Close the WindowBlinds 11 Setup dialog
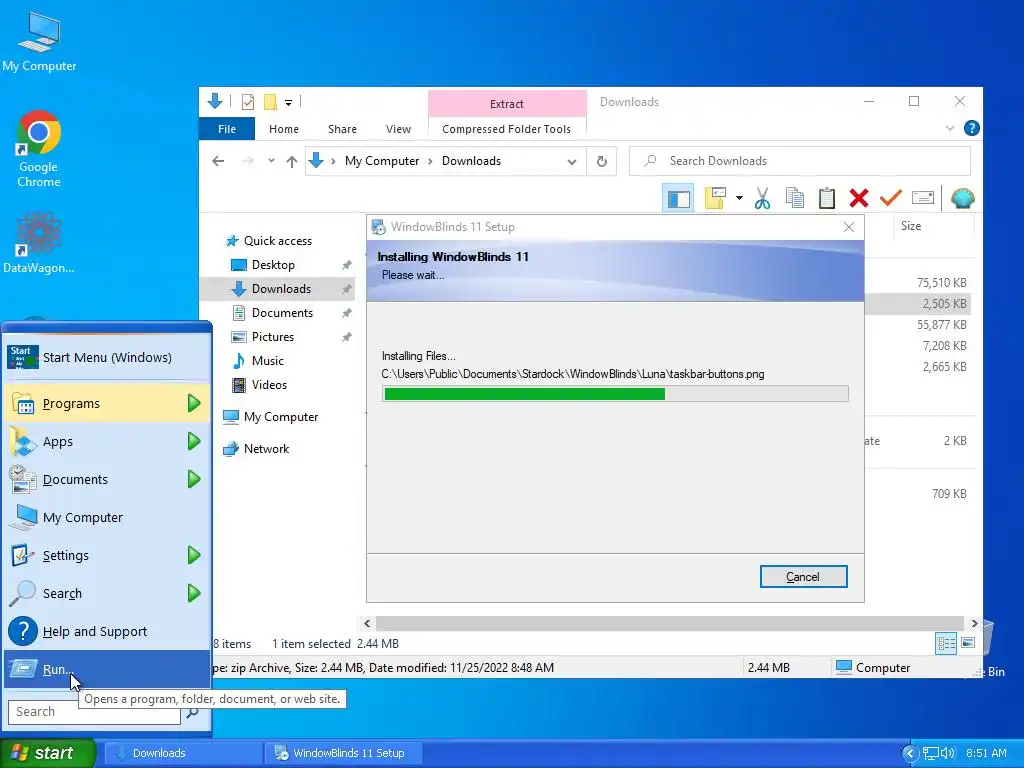Image resolution: width=1024 pixels, height=768 pixels. (848, 227)
